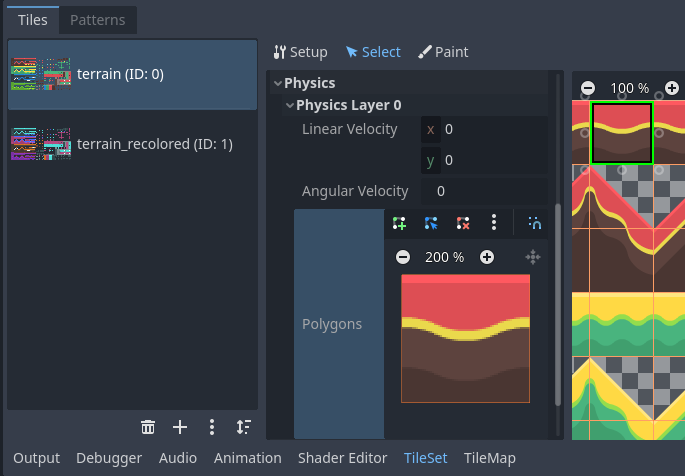The image size is (685, 476).
Task: Choose the delete polygon points tool
Action: pyautogui.click(x=462, y=223)
